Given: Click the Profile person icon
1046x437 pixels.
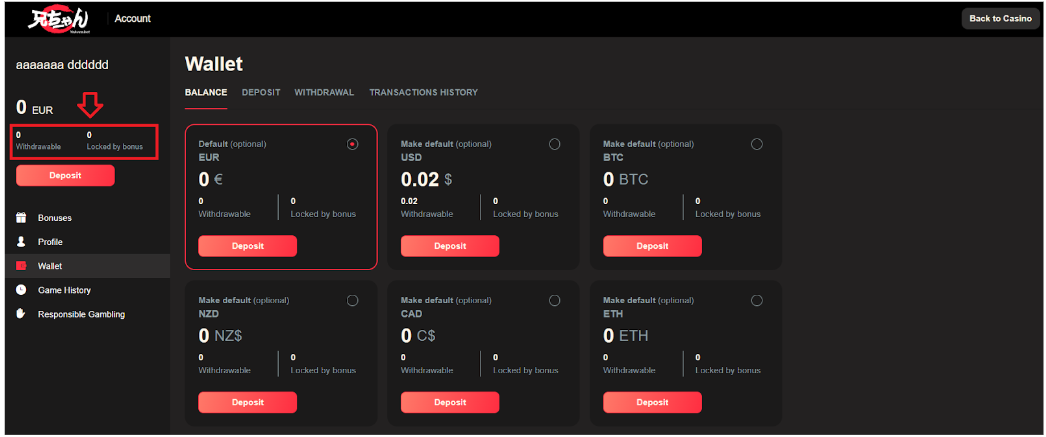Looking at the screenshot, I should click(x=21, y=242).
